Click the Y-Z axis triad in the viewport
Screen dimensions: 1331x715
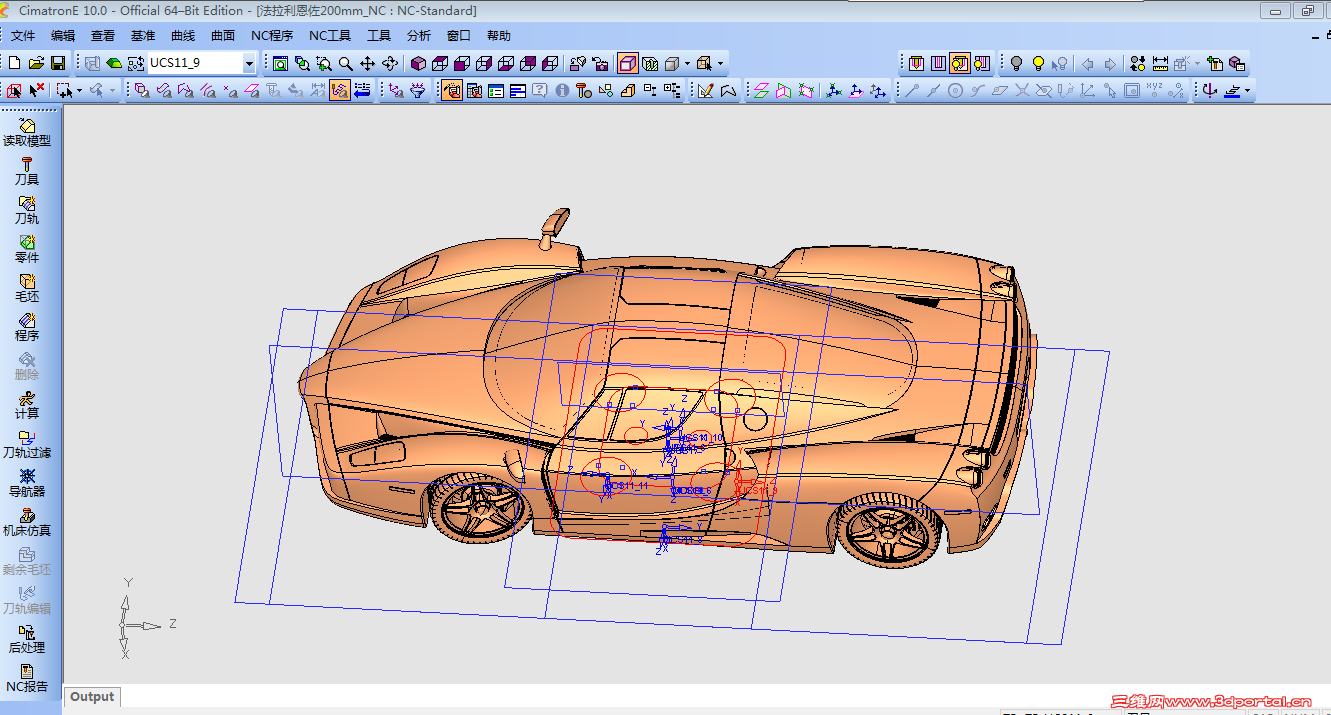(140, 620)
